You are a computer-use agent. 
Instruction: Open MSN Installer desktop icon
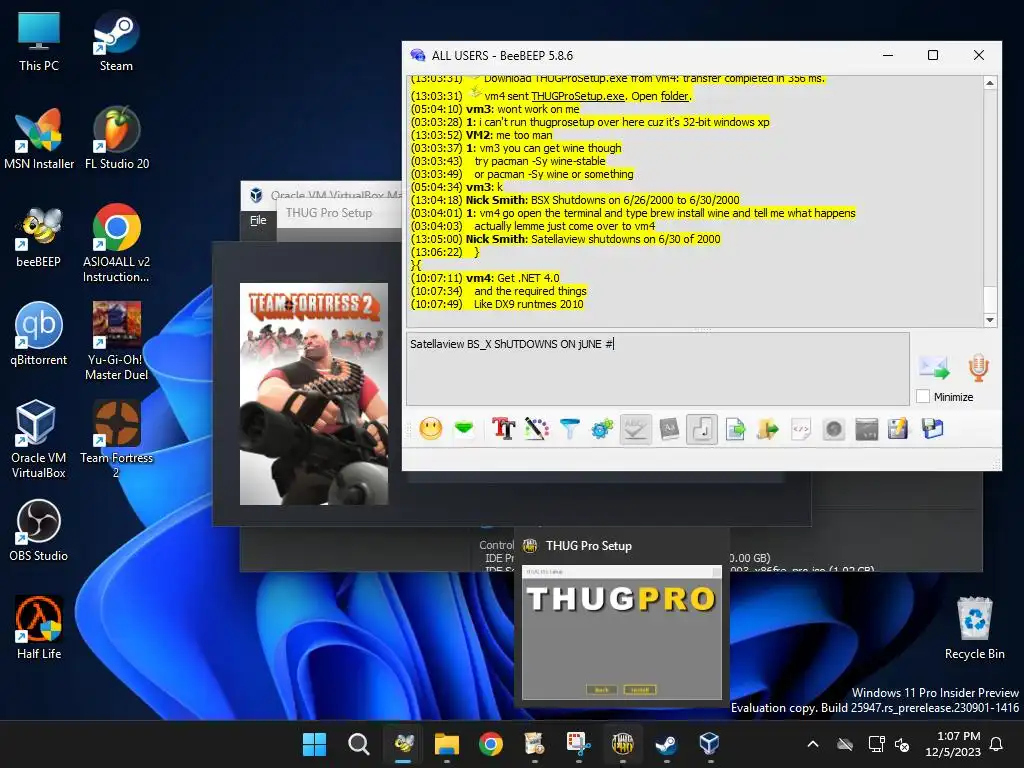coord(39,139)
